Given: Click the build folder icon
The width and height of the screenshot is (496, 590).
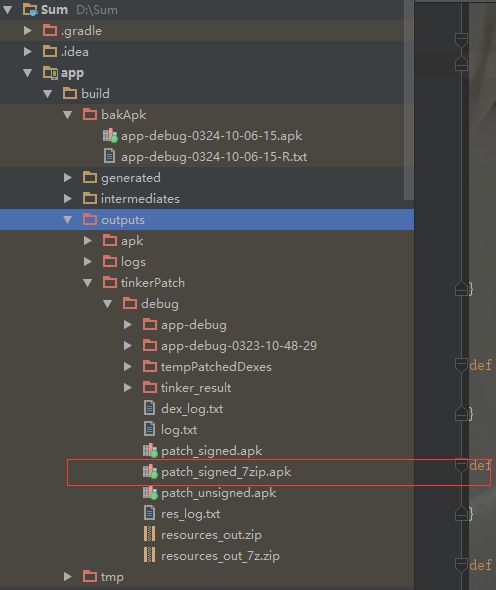Looking at the screenshot, I should tap(70, 93).
